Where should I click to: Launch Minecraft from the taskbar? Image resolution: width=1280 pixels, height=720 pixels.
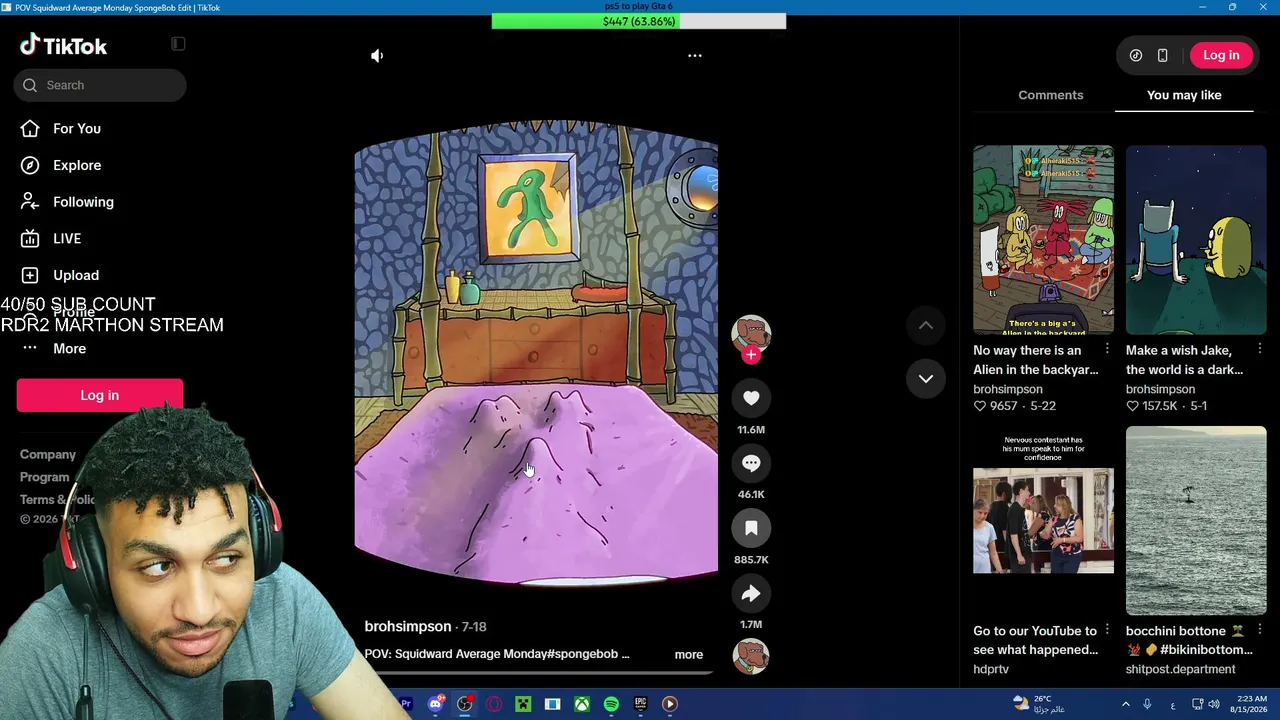523,704
